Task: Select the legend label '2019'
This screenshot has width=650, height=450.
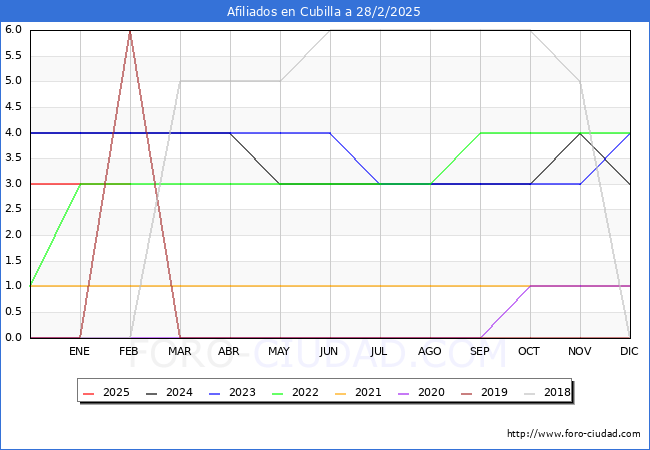Action: point(494,392)
